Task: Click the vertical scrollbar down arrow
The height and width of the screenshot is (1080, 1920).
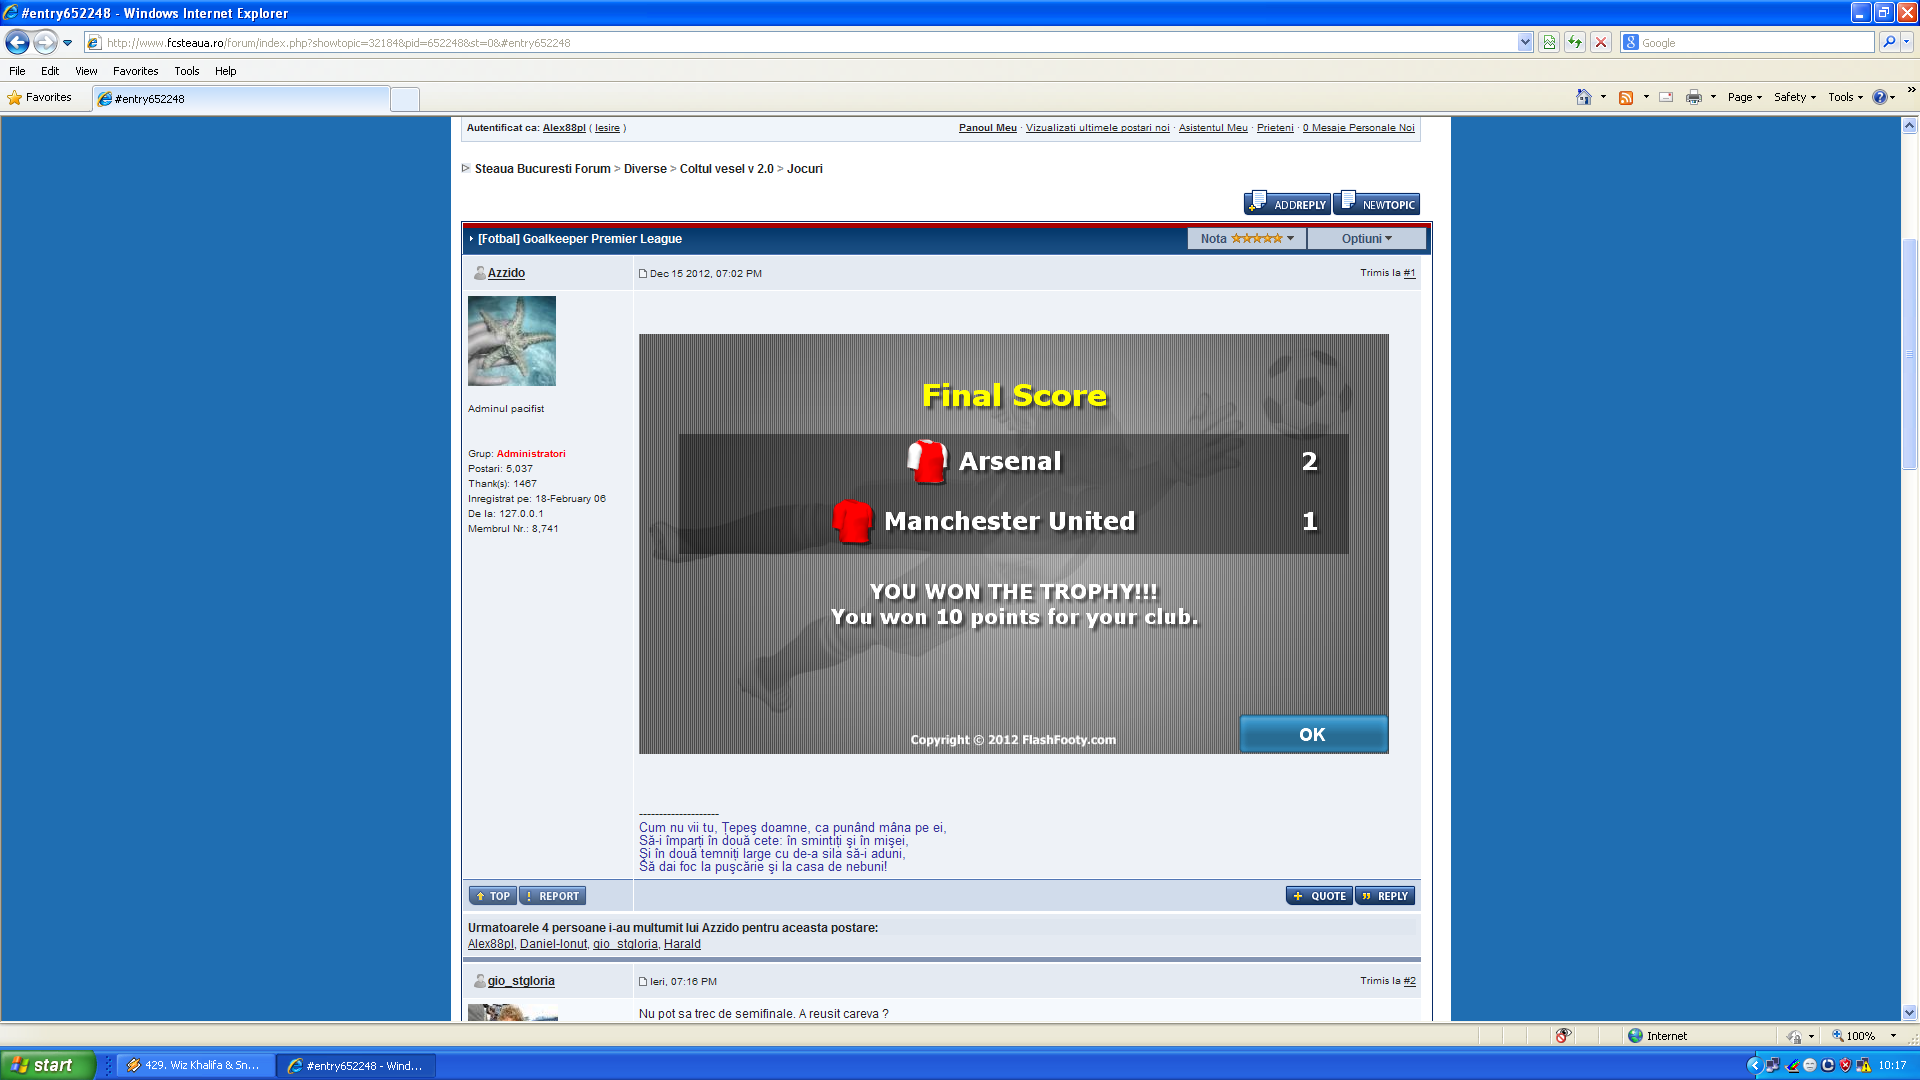Action: 1910,1012
